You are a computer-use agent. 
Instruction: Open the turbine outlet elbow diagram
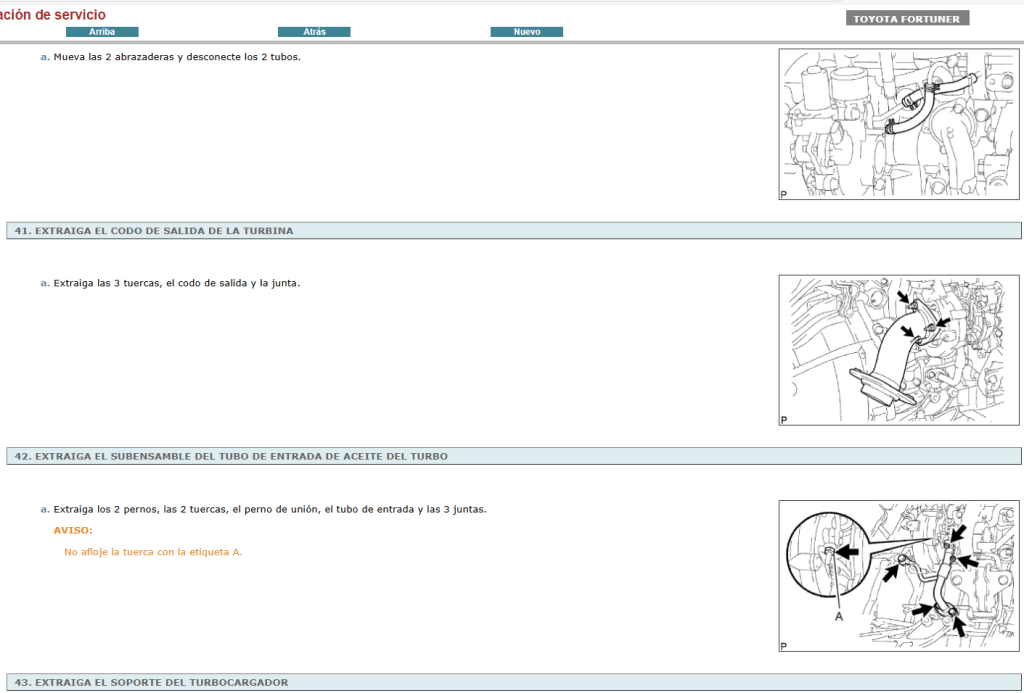[900, 351]
